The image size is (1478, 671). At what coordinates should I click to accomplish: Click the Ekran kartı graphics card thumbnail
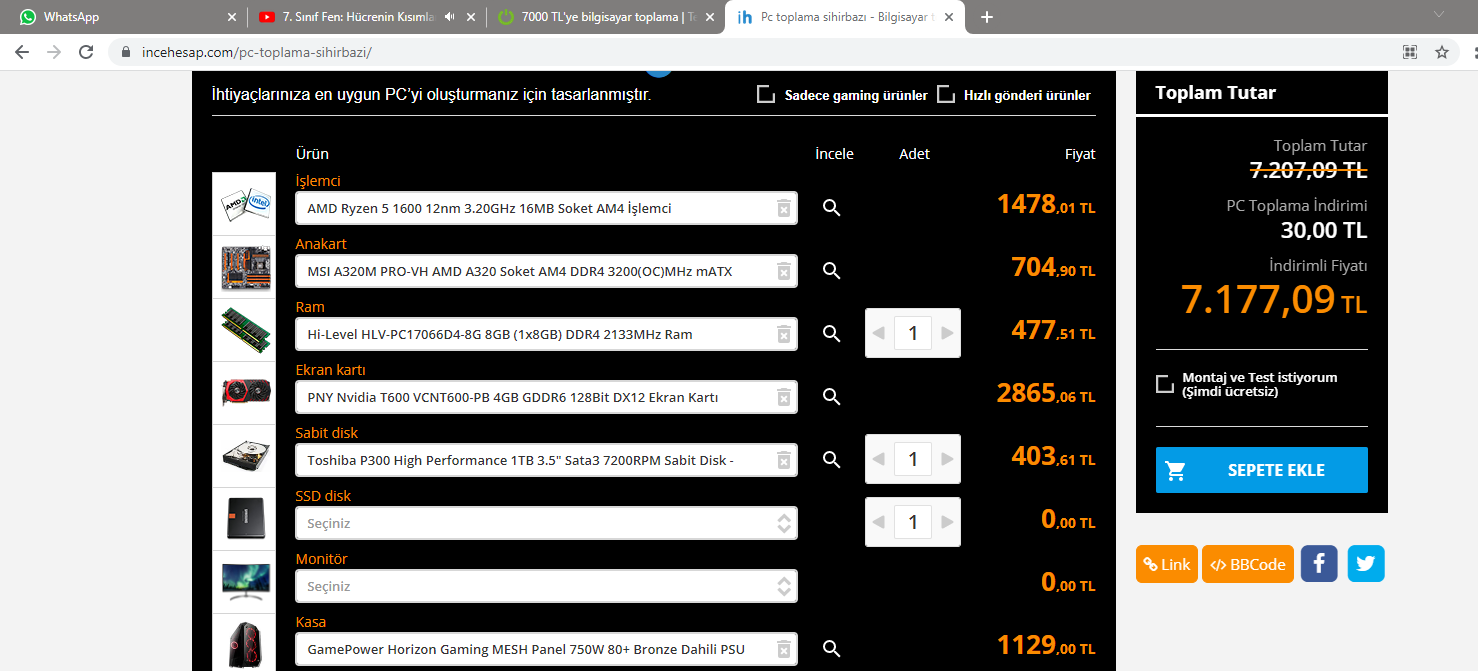coord(244,393)
